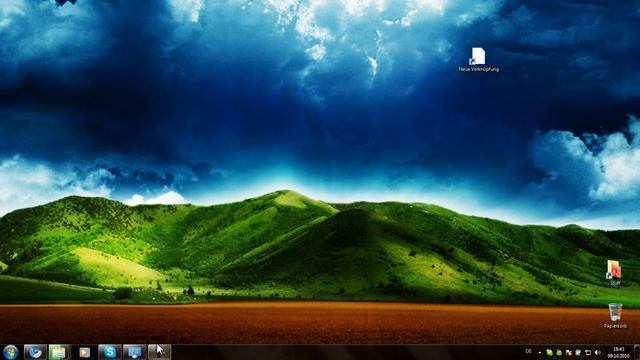Click the white tray icon left of network
The image size is (640, 360).
tap(578, 352)
